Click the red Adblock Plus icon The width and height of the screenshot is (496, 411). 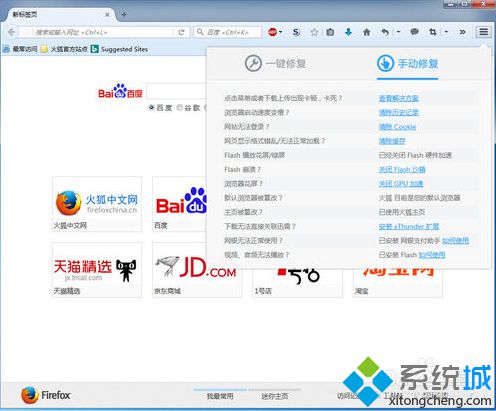click(272, 32)
